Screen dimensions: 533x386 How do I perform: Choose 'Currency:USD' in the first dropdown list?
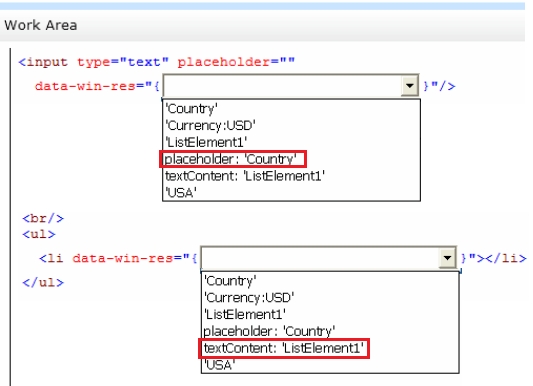(210, 125)
